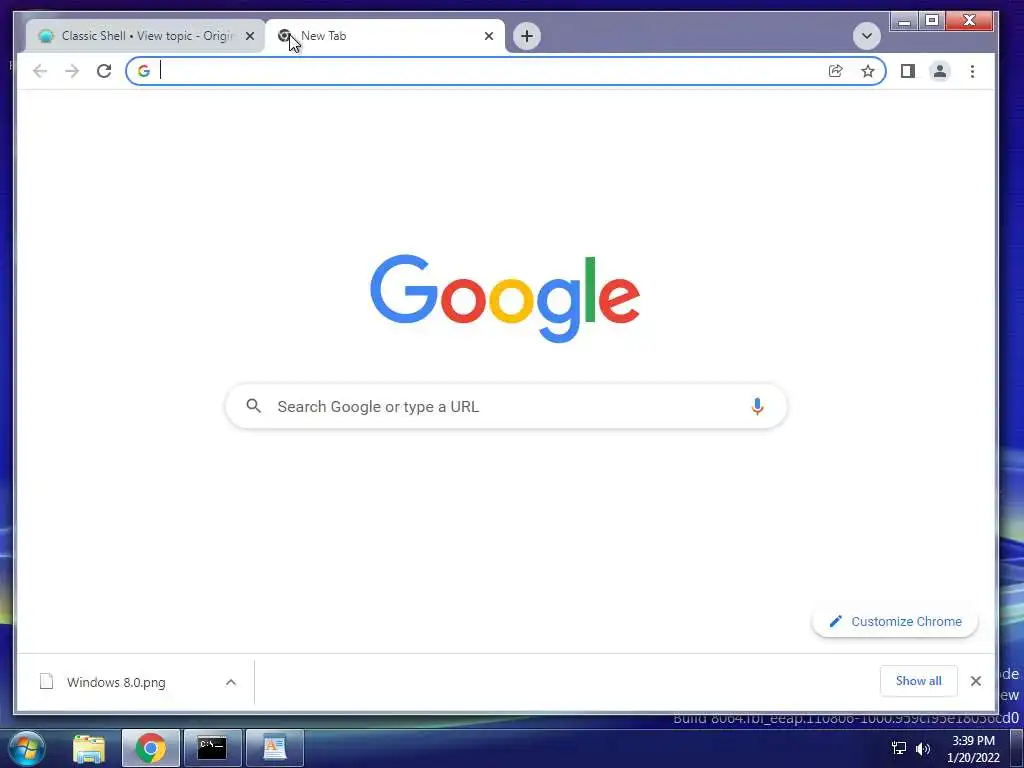Start voice search with microphone
This screenshot has width=1024, height=768.
coord(757,406)
